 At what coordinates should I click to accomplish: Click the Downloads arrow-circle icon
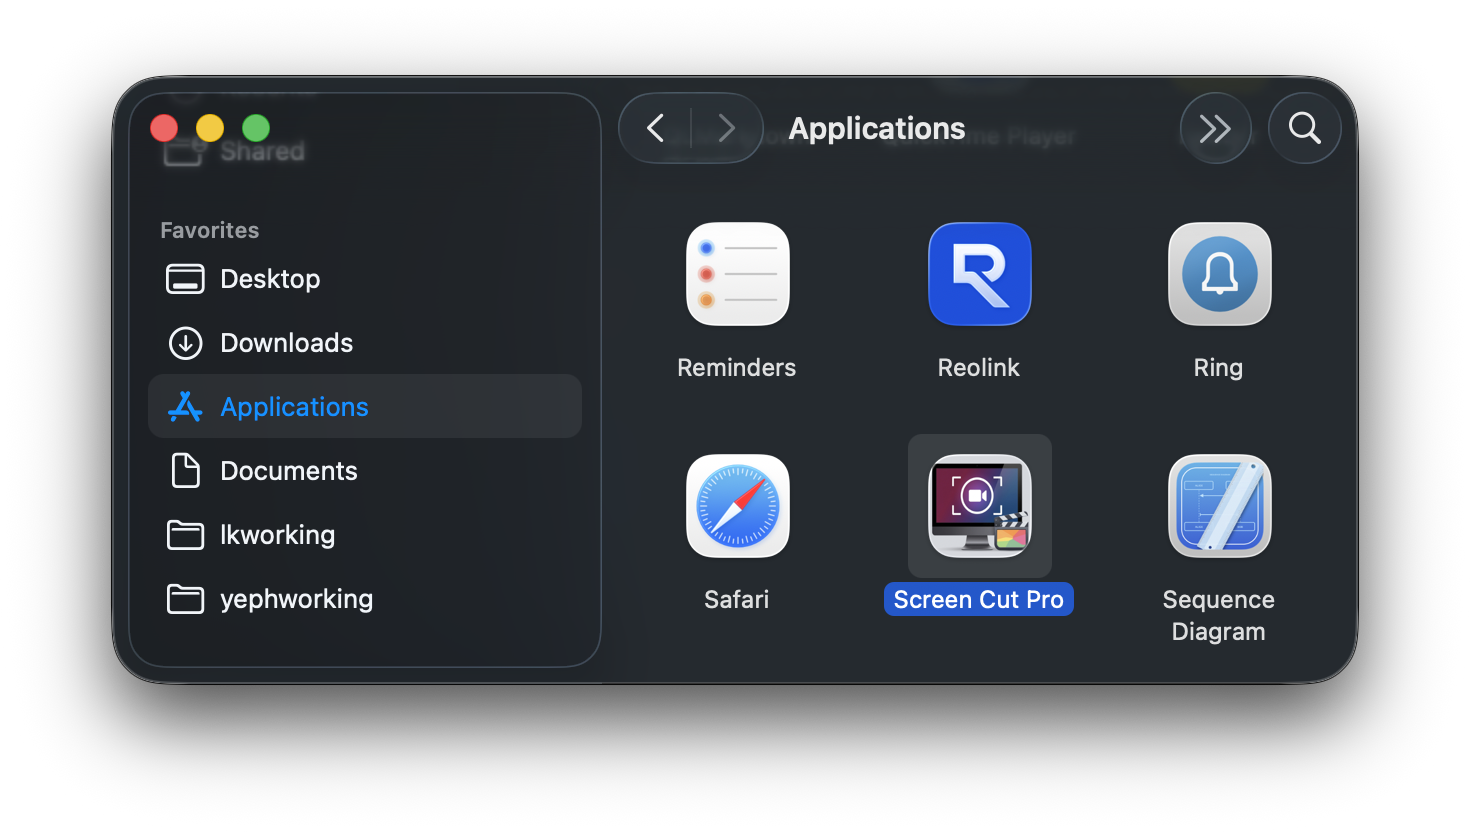185,343
